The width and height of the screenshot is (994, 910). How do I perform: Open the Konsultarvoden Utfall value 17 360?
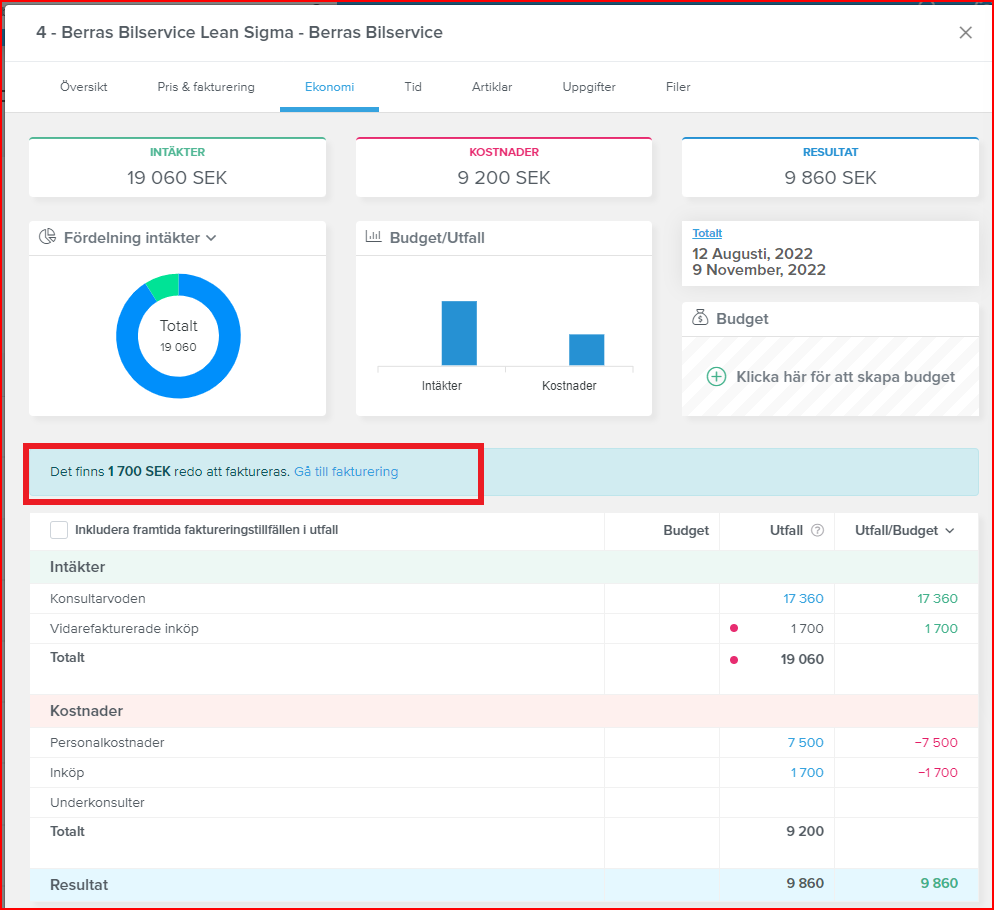[803, 599]
